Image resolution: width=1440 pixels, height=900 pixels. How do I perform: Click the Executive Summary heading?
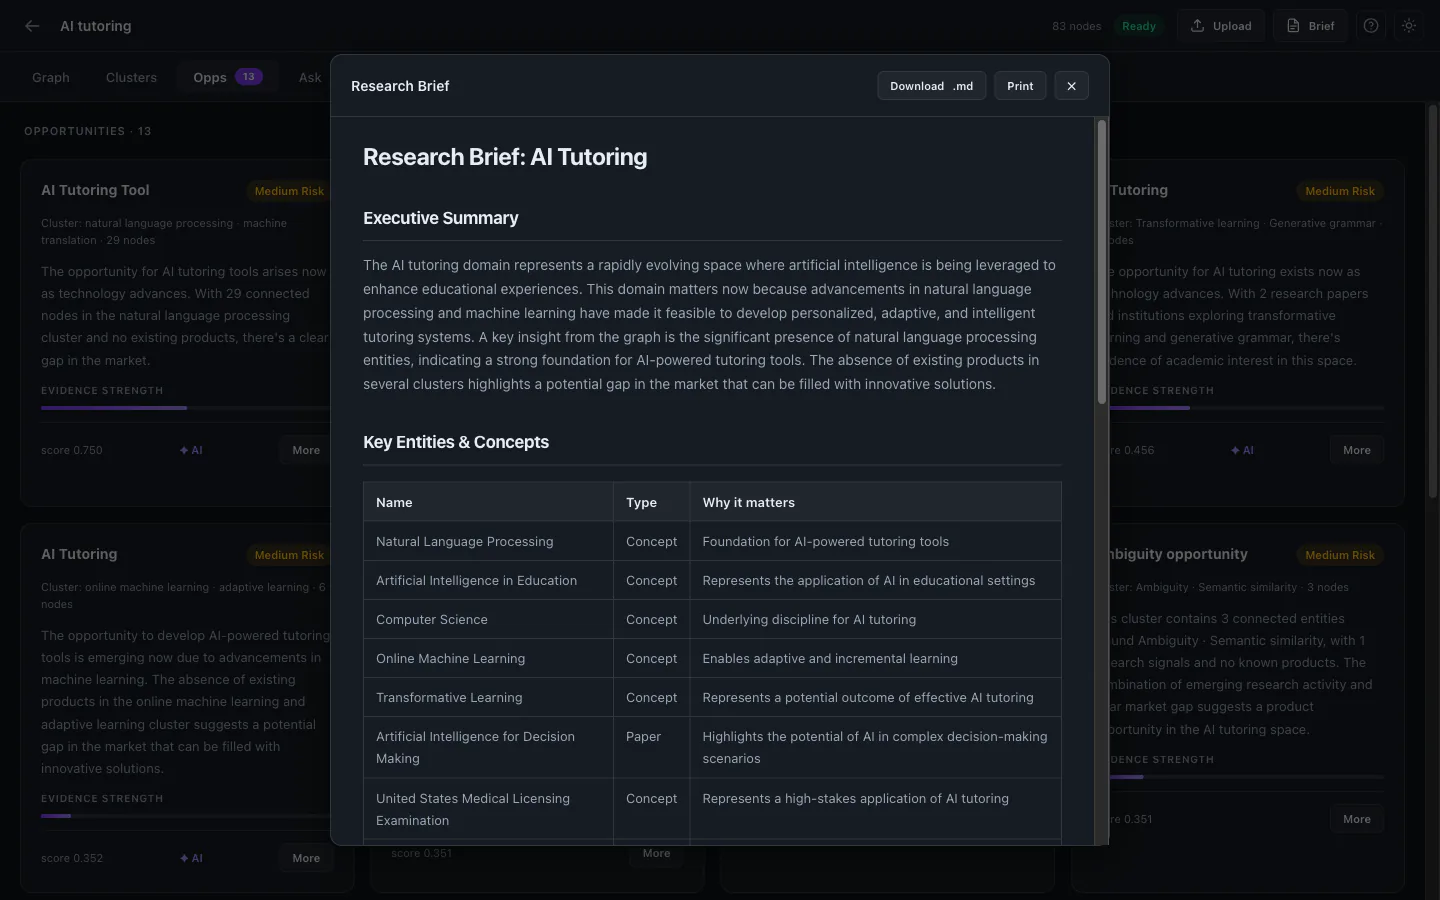coord(440,218)
